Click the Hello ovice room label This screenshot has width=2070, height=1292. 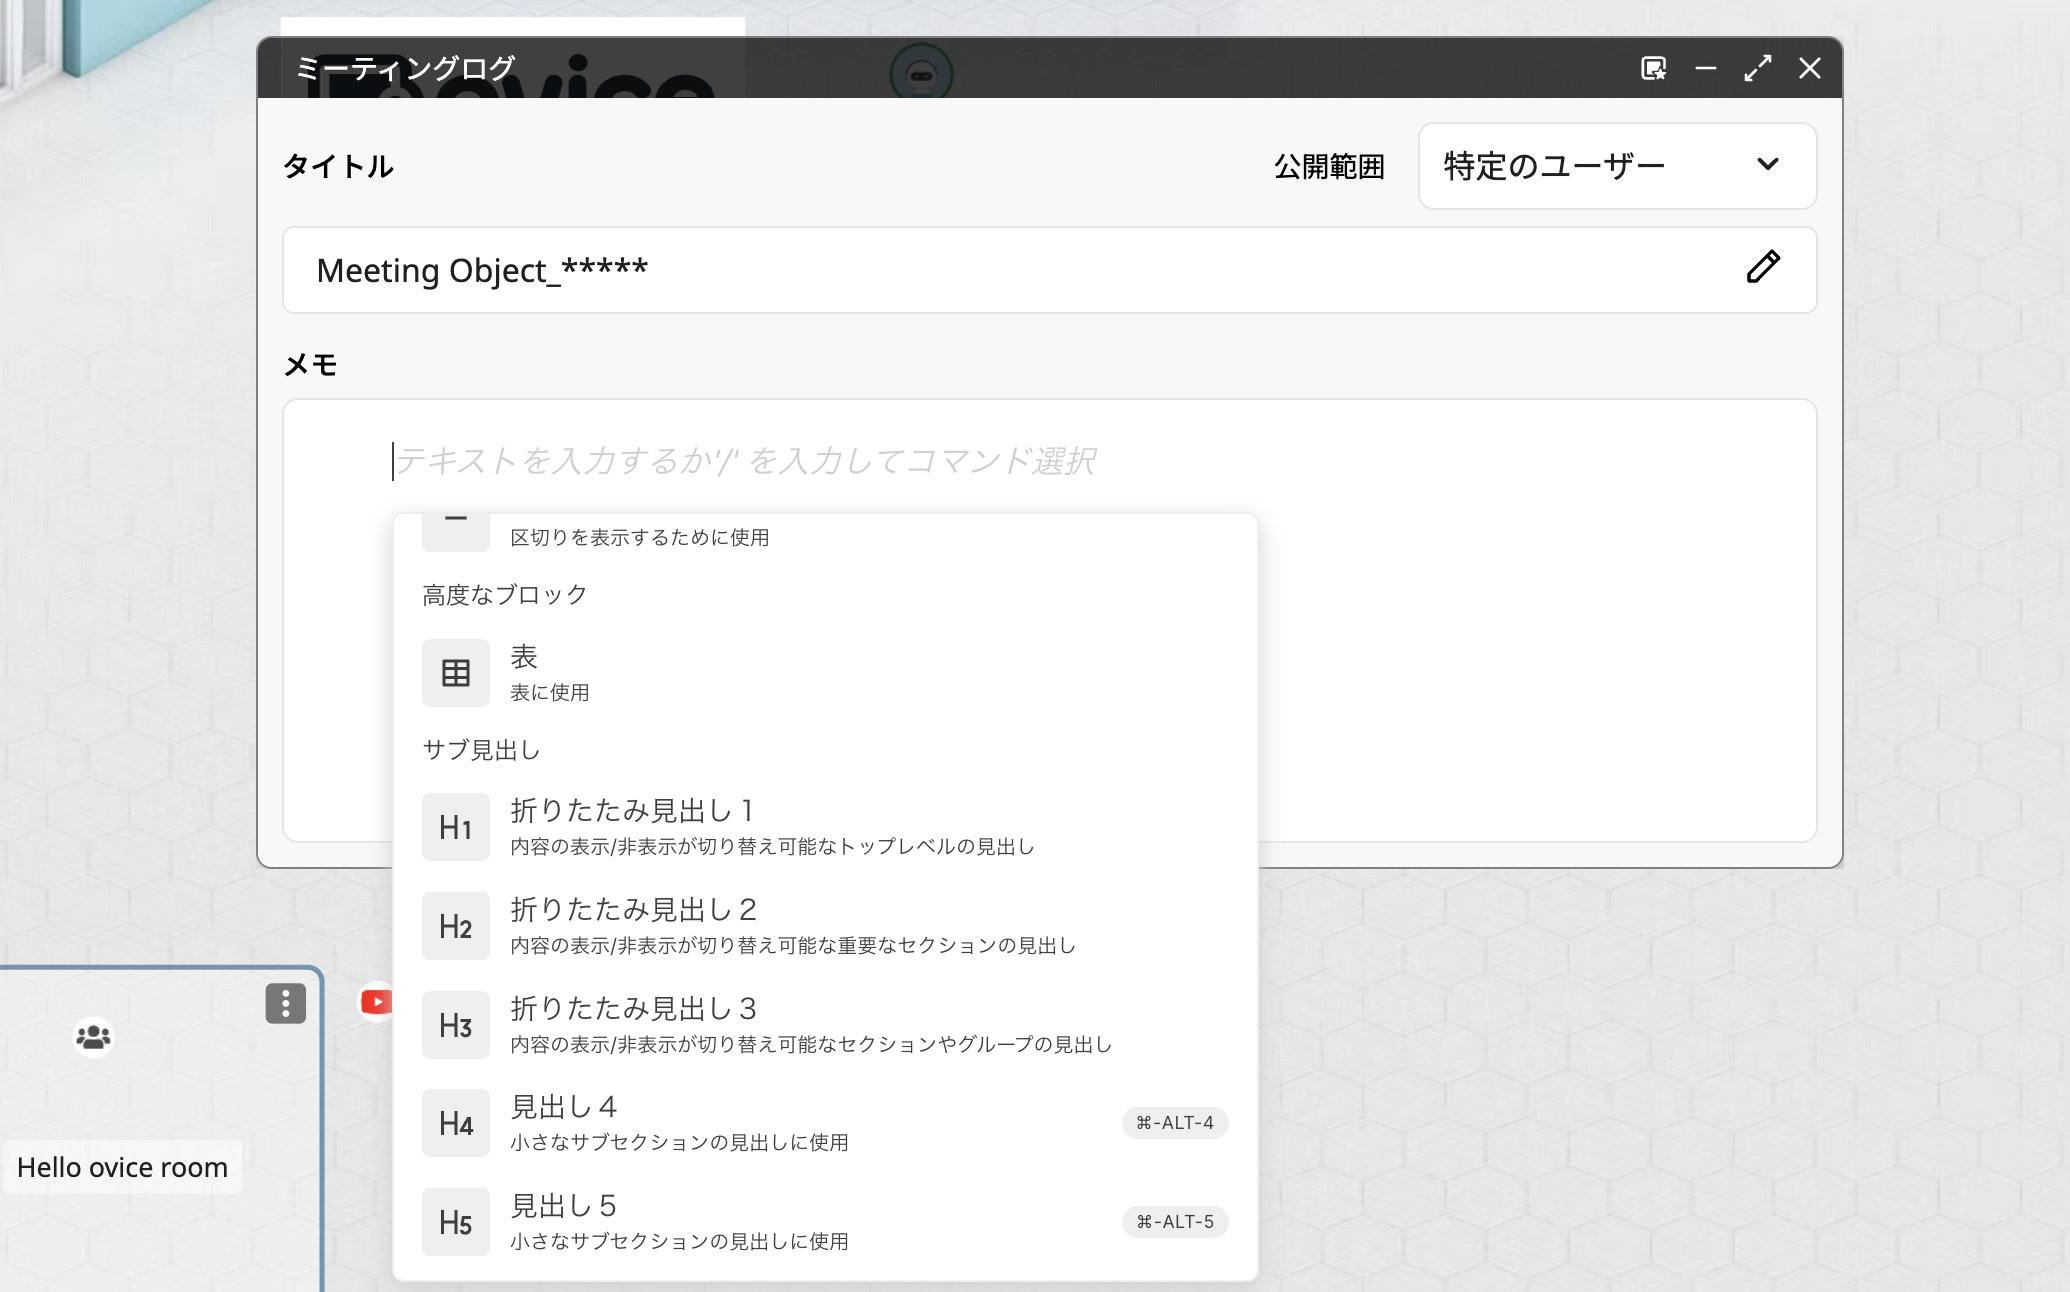coord(122,1167)
